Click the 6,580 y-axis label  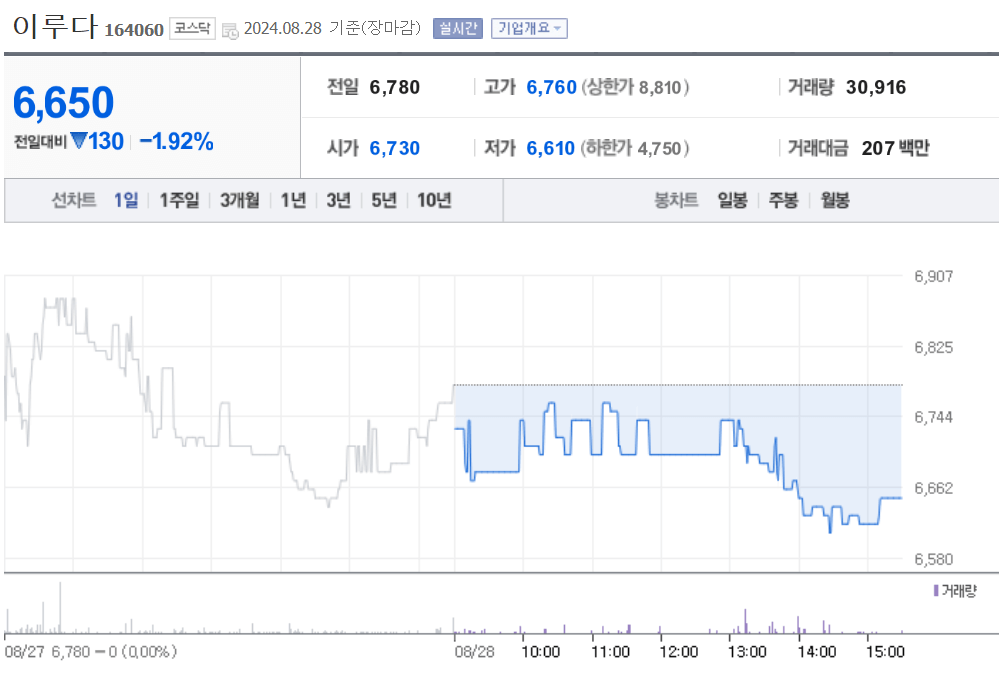click(933, 560)
